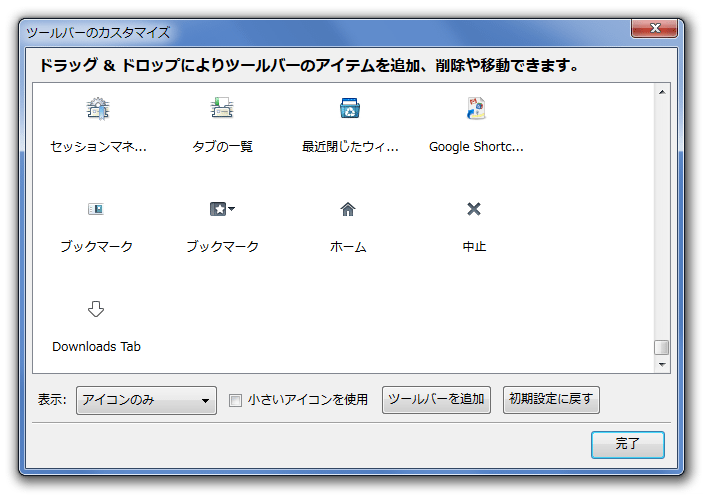706x499 pixels.
Task: Click the 初期設定に戻す button
Action: tap(551, 399)
